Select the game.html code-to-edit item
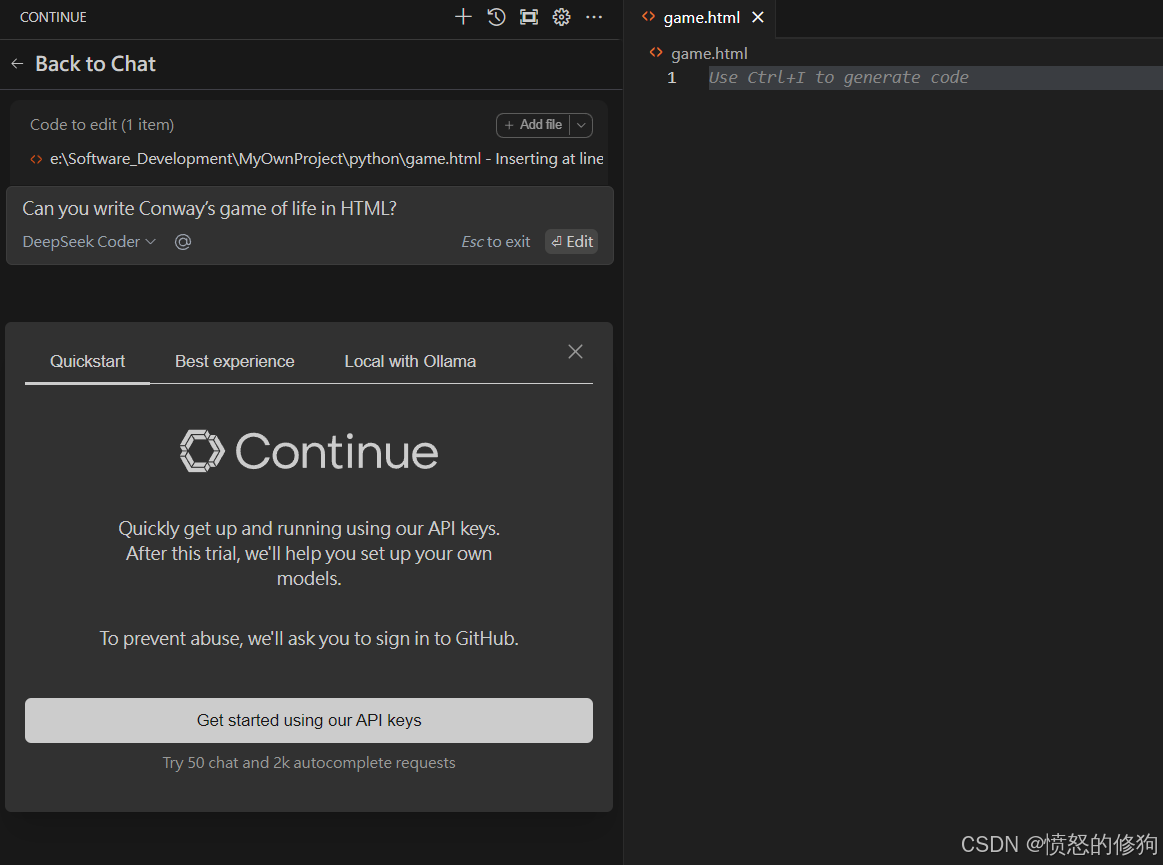This screenshot has width=1163, height=865. 317,159
